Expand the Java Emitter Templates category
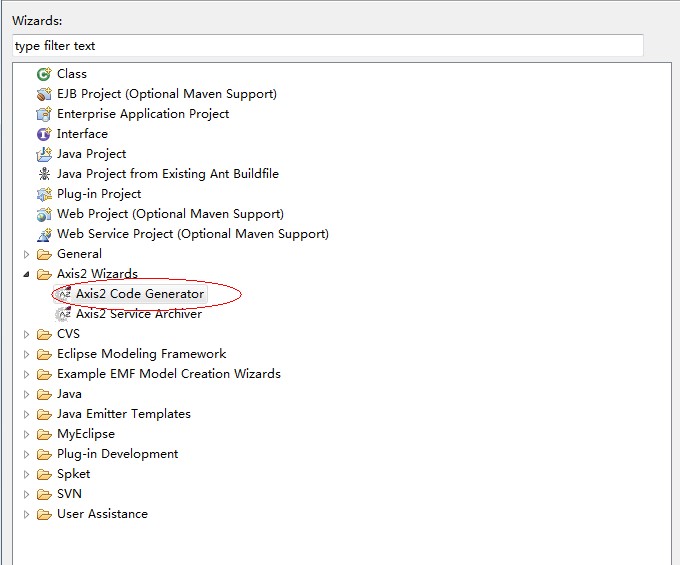 26,414
